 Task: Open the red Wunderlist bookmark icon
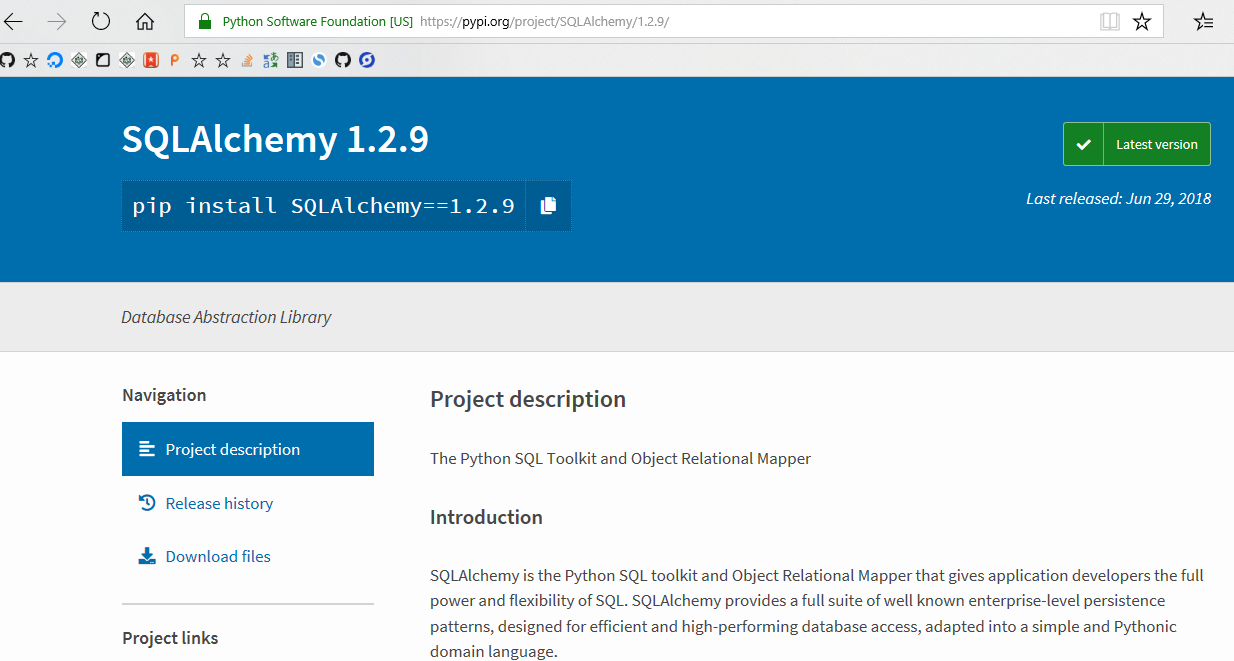151,60
